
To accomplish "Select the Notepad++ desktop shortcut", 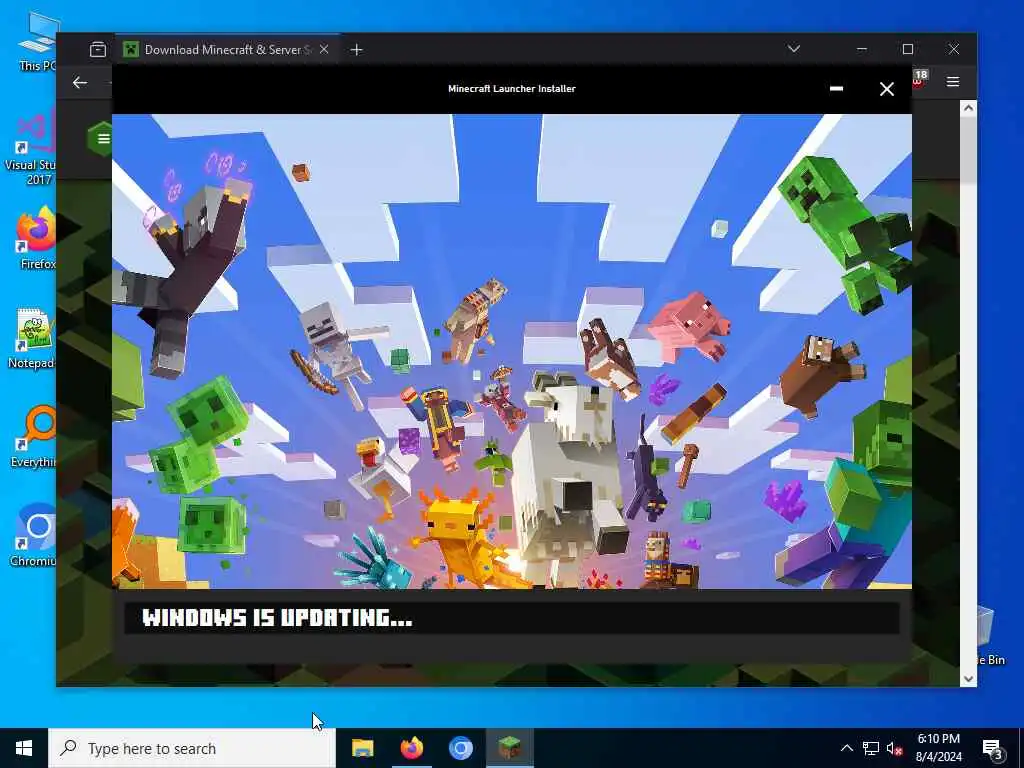I will pyautogui.click(x=33, y=338).
